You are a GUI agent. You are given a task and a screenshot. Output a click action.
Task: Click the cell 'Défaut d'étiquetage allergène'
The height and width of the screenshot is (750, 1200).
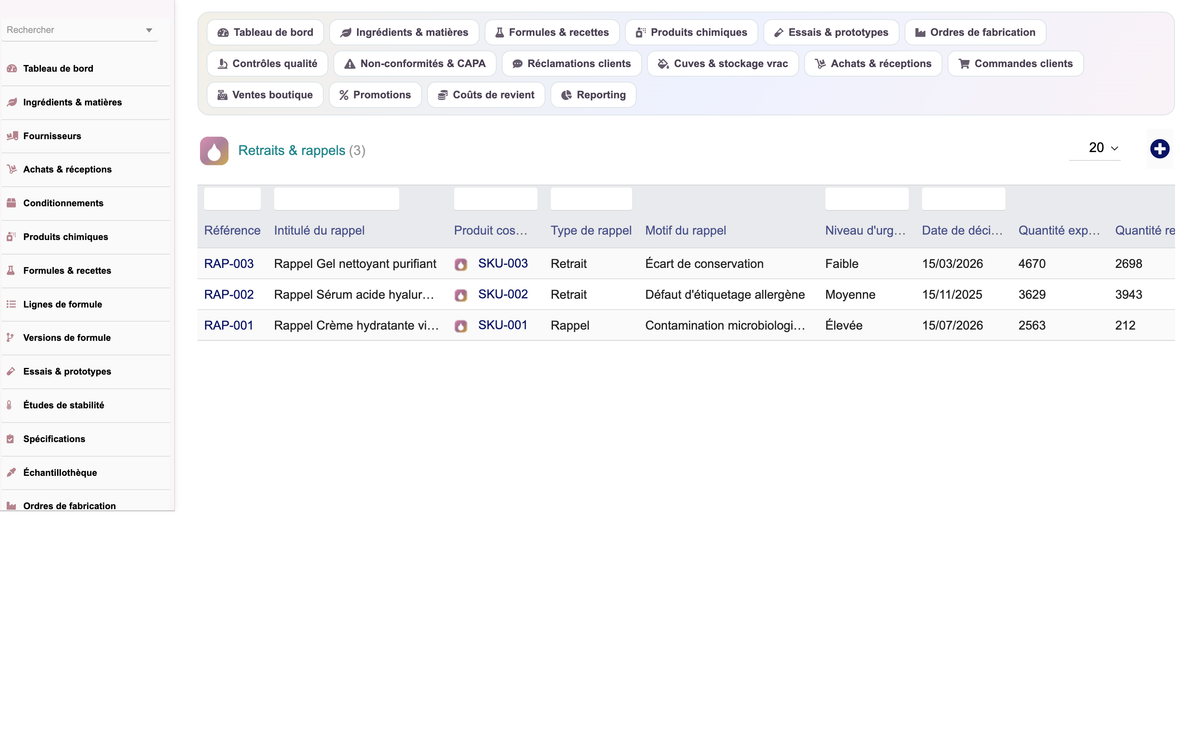(725, 295)
